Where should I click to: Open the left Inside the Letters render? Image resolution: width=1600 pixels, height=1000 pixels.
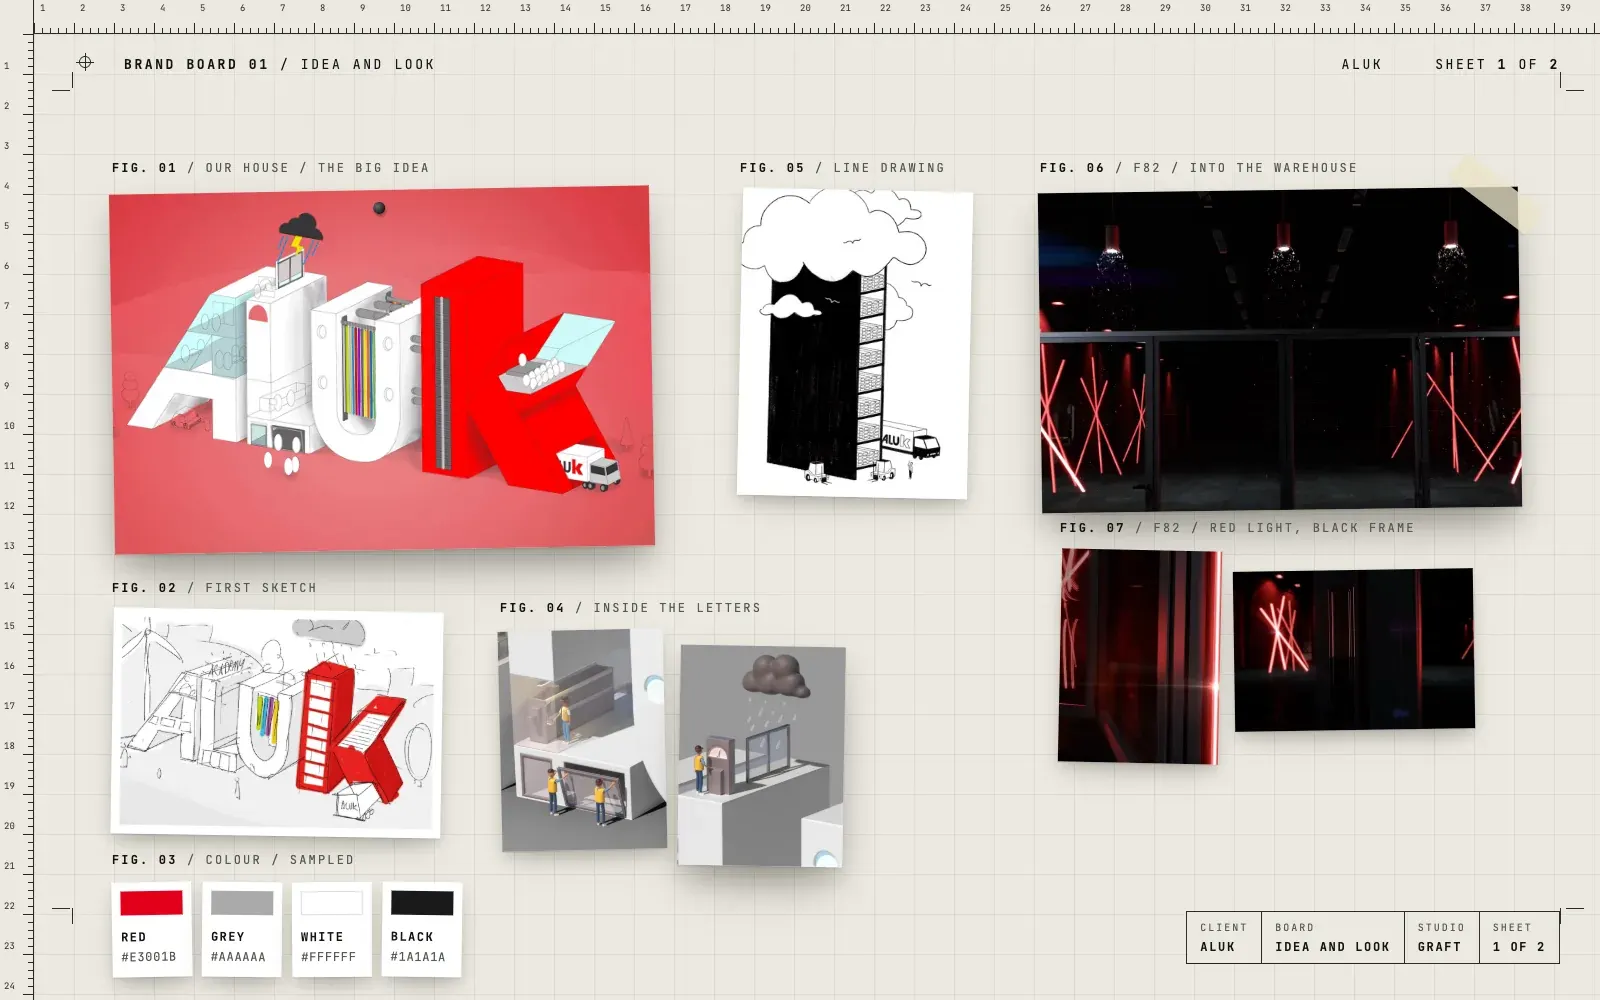point(582,739)
